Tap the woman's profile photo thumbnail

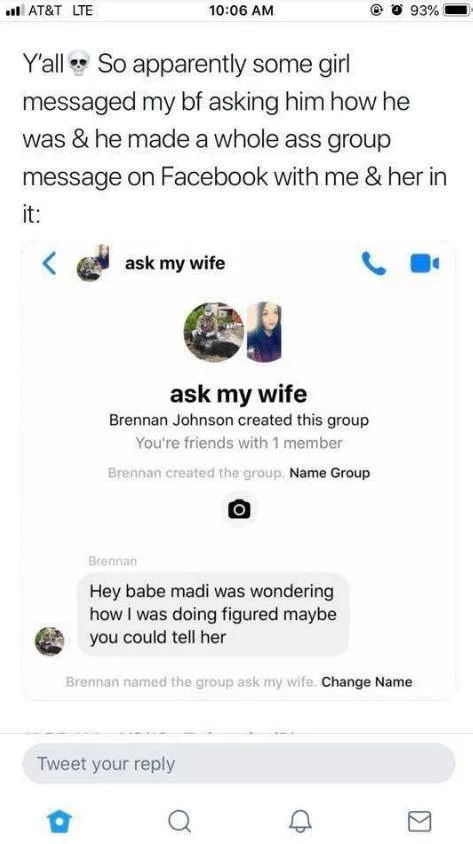coord(264,332)
